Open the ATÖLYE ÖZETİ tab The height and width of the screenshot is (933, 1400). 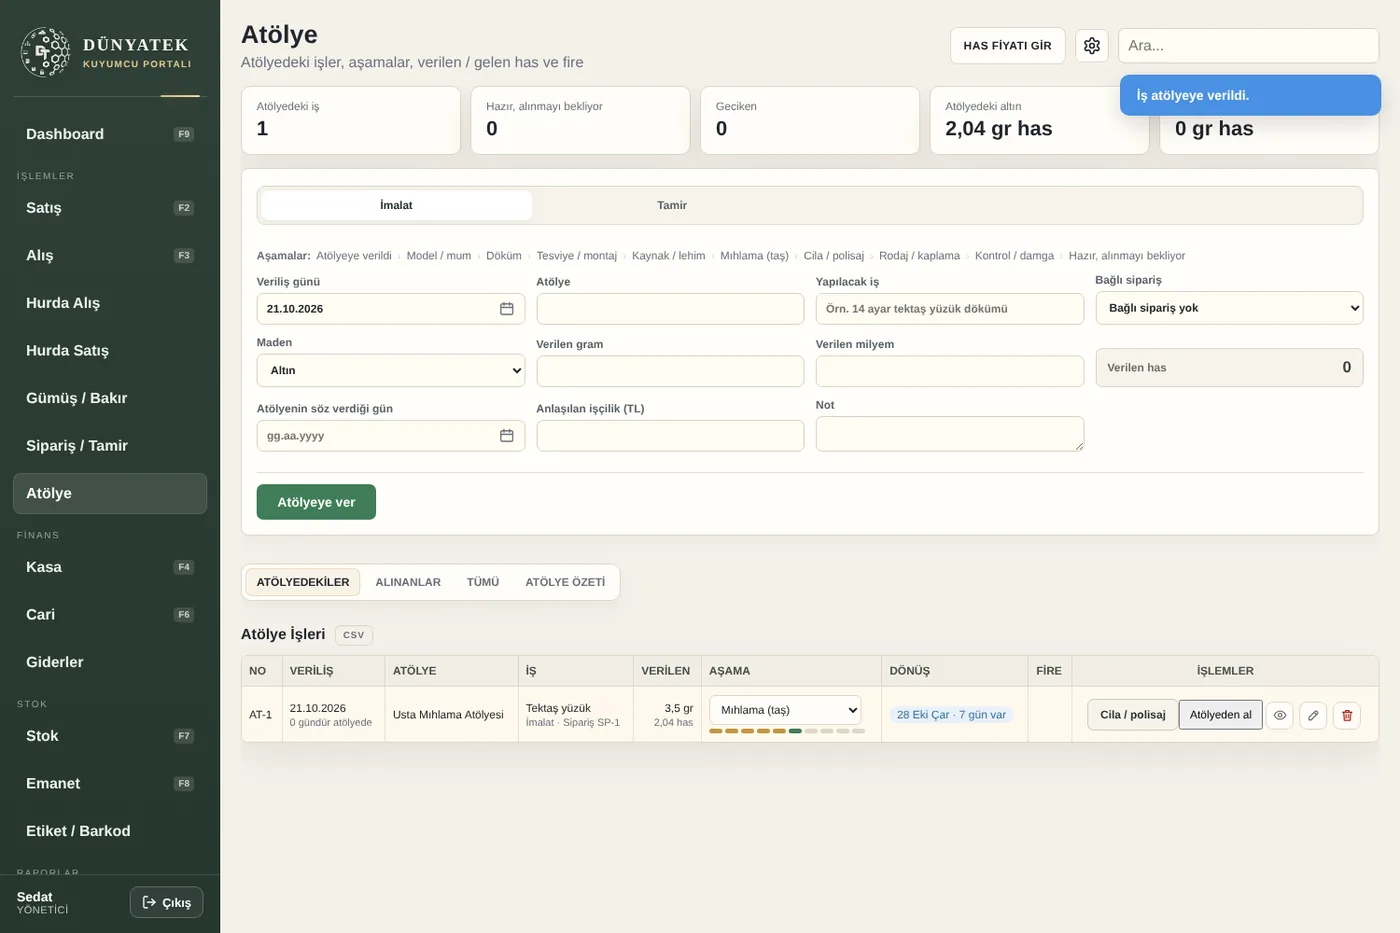565,582
